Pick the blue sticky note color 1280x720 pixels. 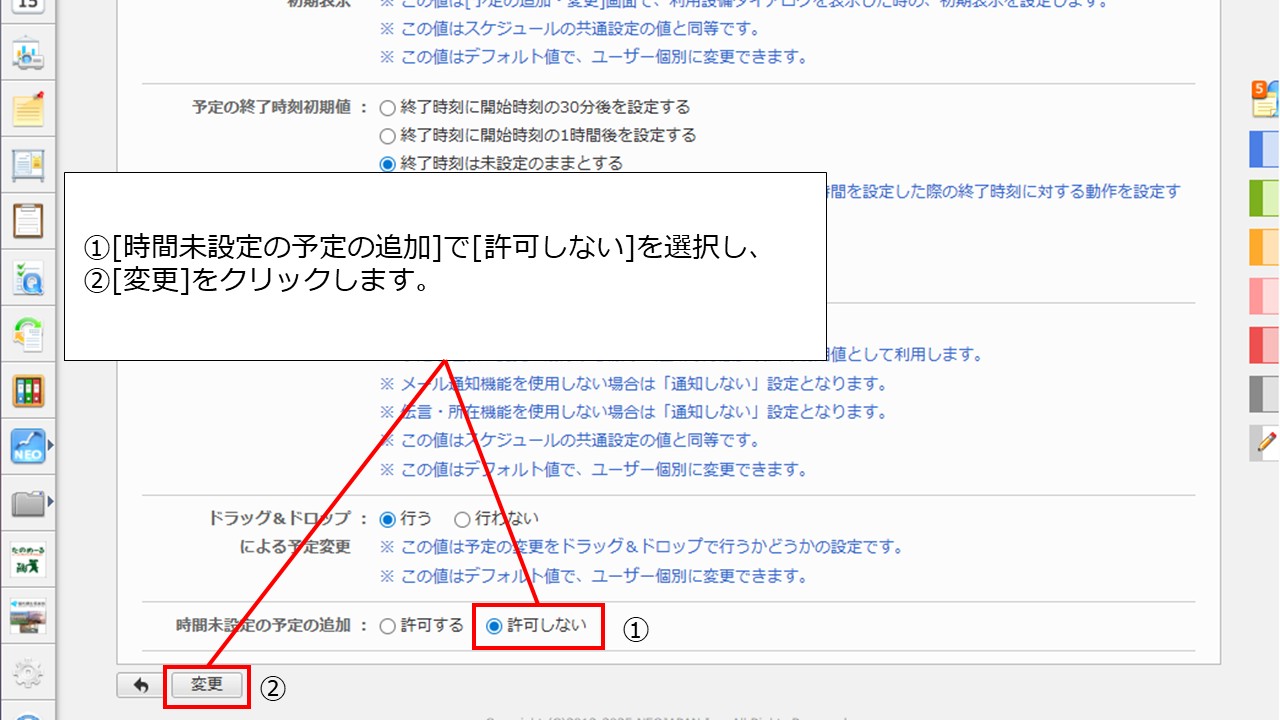[1264, 148]
